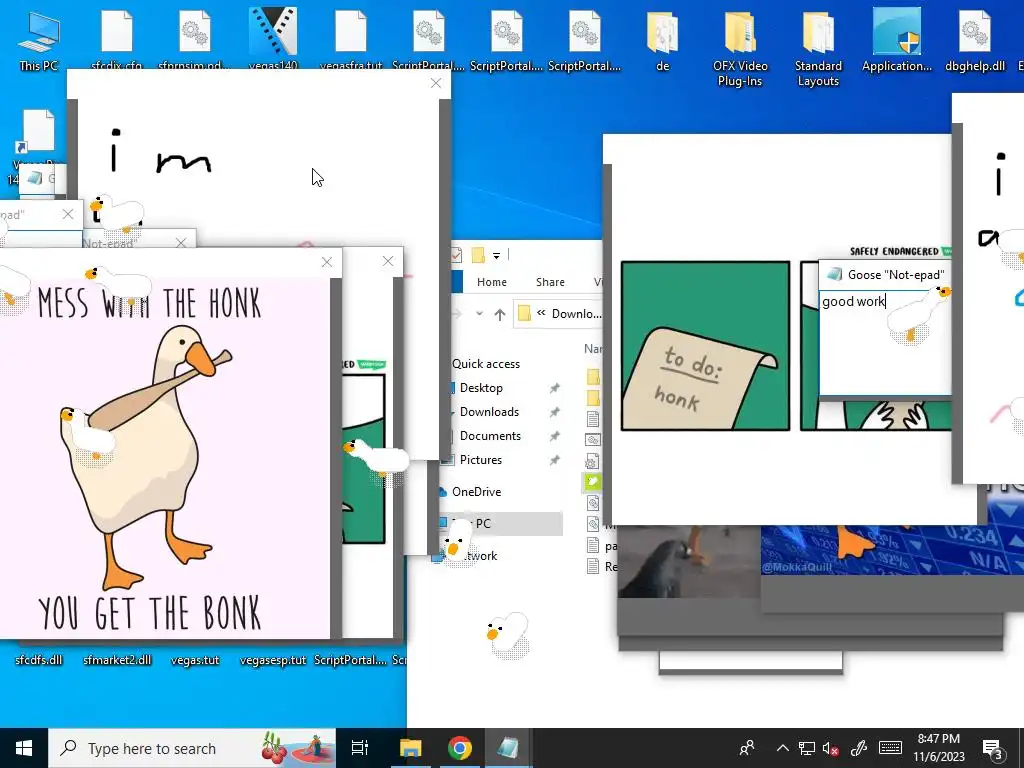Select OneDrive in Explorer navigation pane
The height and width of the screenshot is (768, 1024).
477,492
